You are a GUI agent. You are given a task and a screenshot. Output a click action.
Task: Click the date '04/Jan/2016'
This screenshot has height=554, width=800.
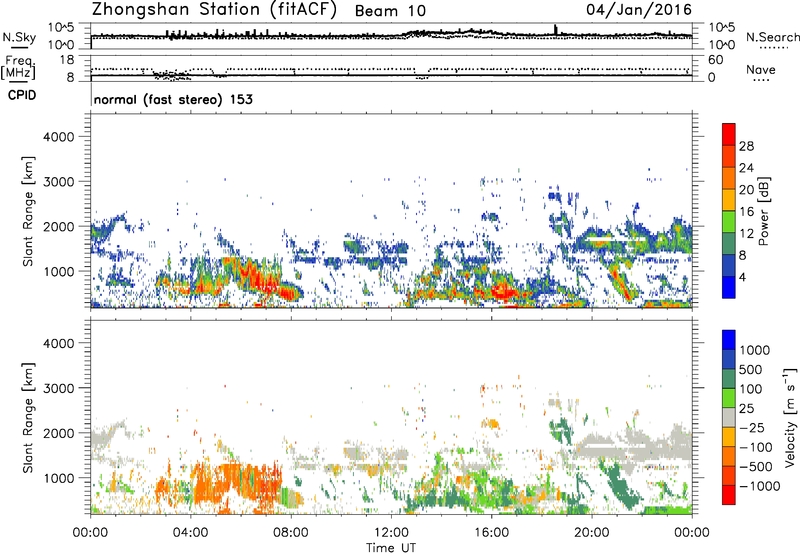(x=639, y=9)
